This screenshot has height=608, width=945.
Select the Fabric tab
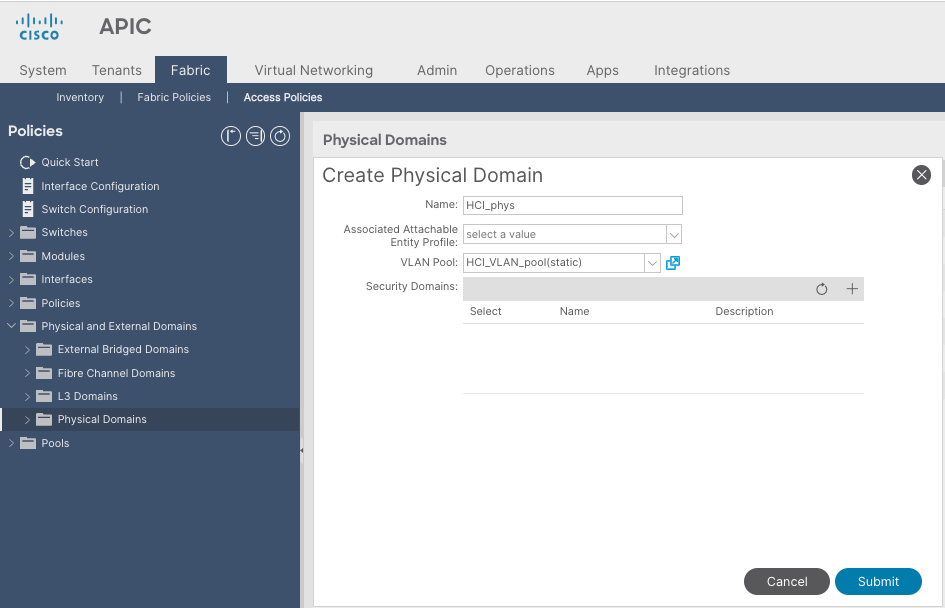pos(190,70)
